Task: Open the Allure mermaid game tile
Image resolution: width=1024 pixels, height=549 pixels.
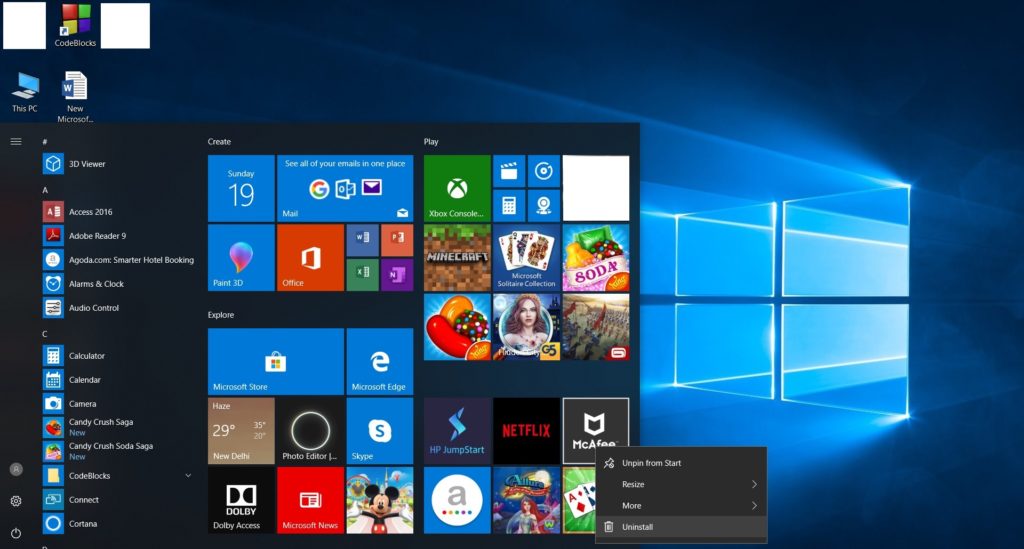Action: pos(526,500)
